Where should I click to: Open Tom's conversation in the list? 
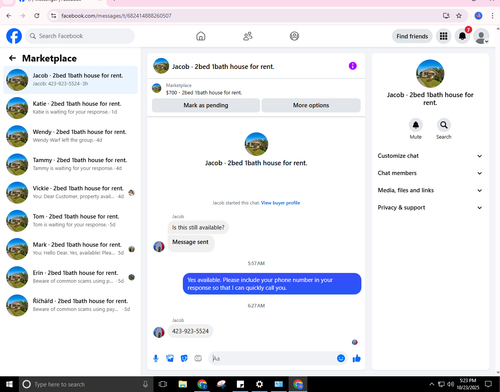pos(70,220)
